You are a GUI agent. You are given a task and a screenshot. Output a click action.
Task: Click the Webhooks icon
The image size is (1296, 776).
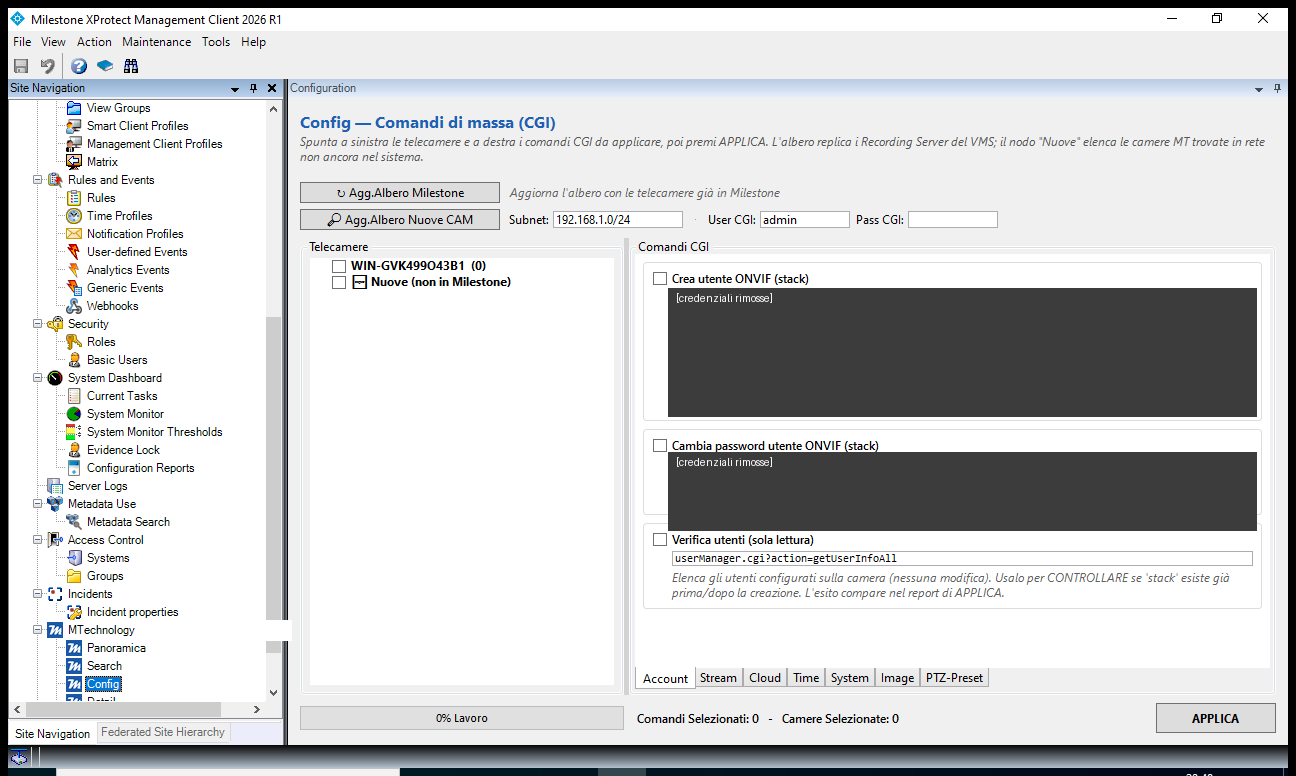pos(74,306)
